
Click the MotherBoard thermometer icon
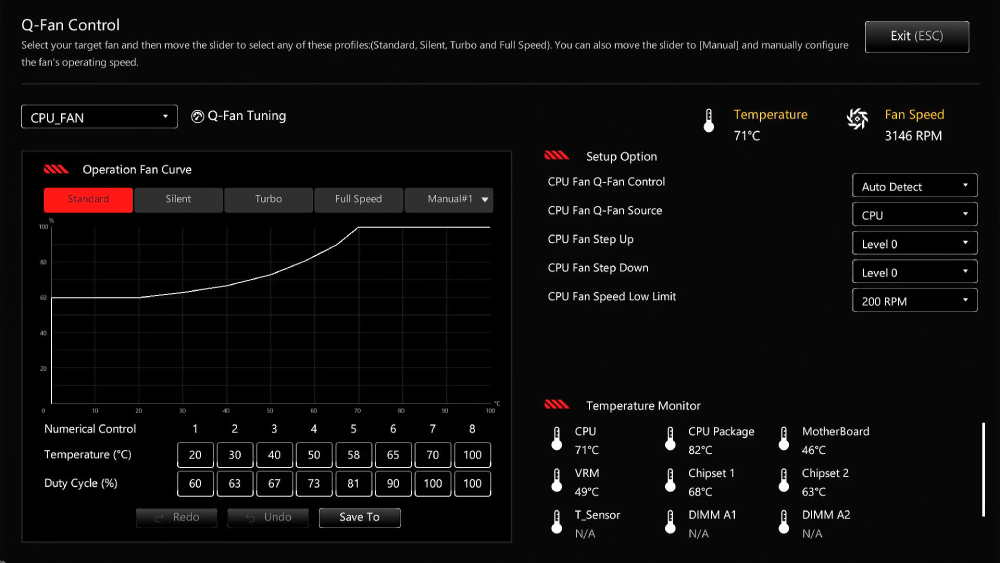[x=783, y=439]
